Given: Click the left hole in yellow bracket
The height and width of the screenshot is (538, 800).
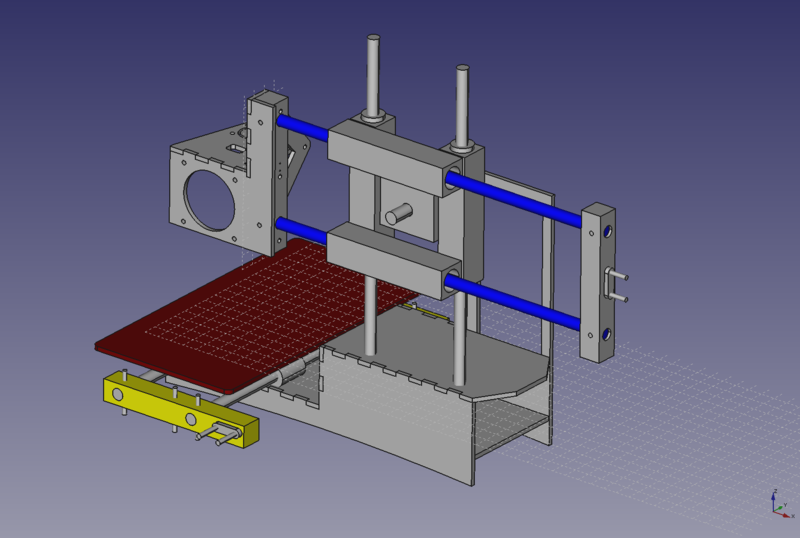Looking at the screenshot, I should pyautogui.click(x=119, y=396).
